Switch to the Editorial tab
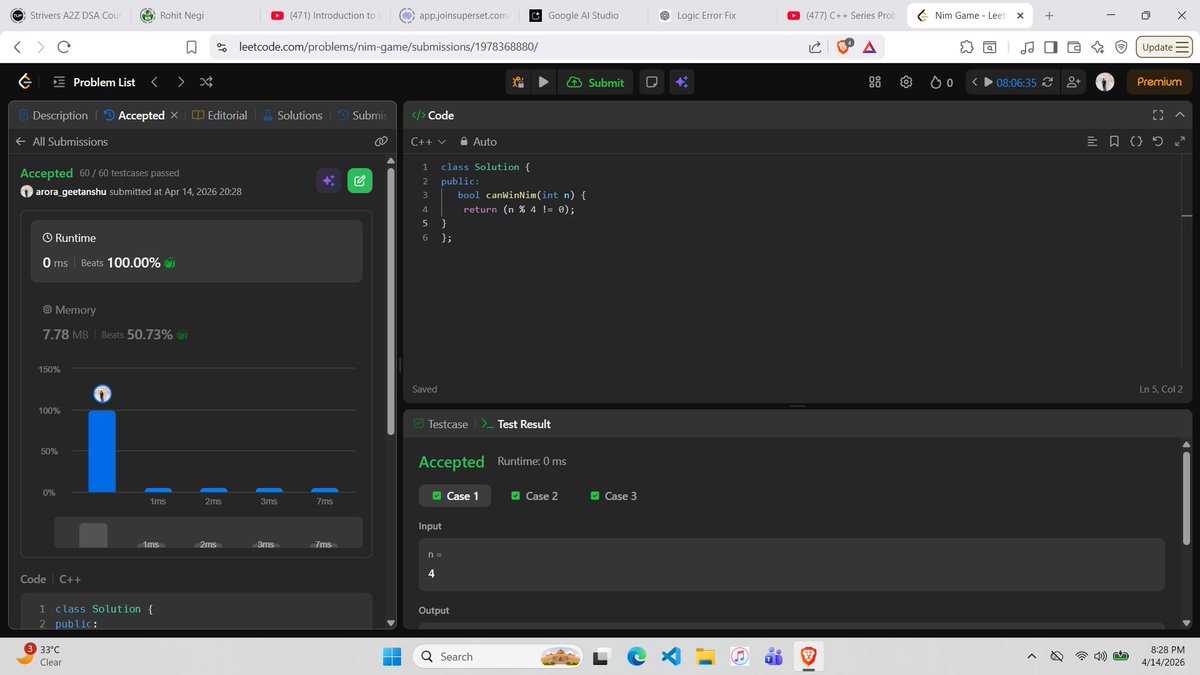Screen dimensions: 1200x675 228,115
